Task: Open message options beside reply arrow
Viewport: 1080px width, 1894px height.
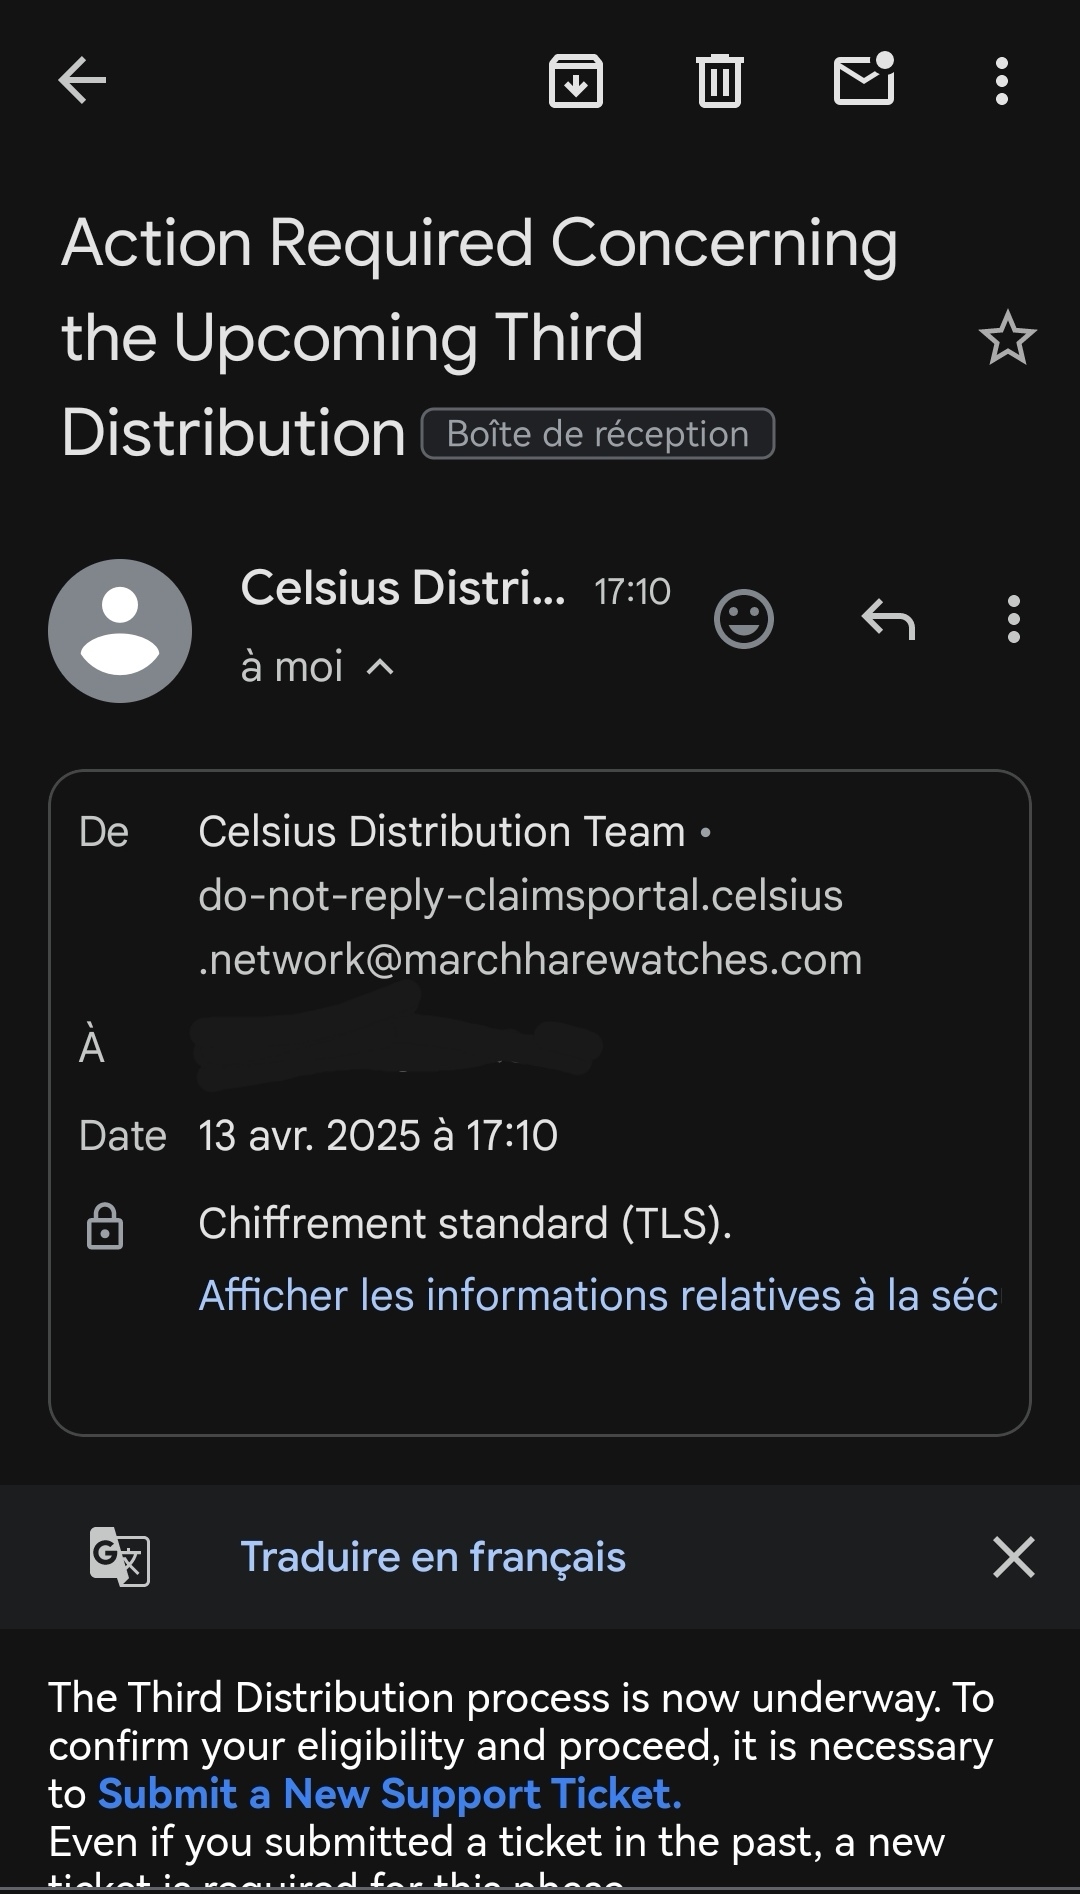Action: pos(1014,619)
